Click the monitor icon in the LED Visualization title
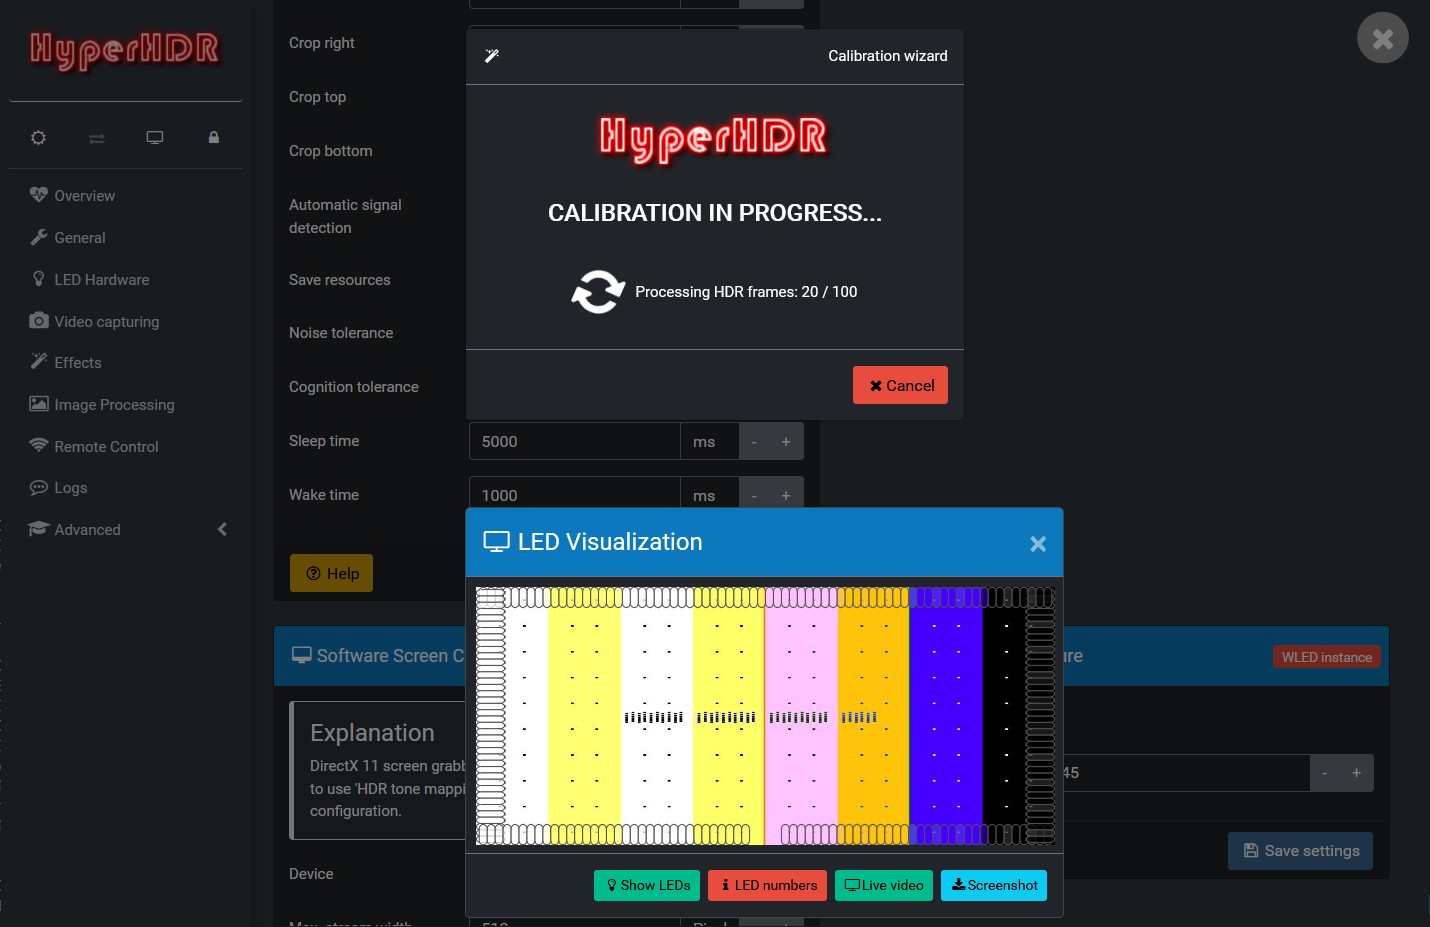Screen dimensions: 1430x927 pos(496,542)
